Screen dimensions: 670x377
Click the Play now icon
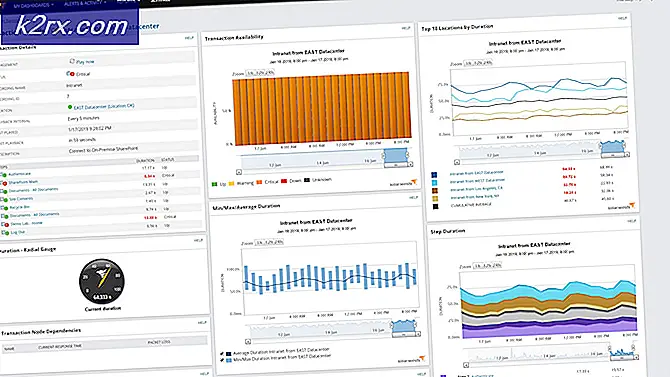[x=72, y=61]
